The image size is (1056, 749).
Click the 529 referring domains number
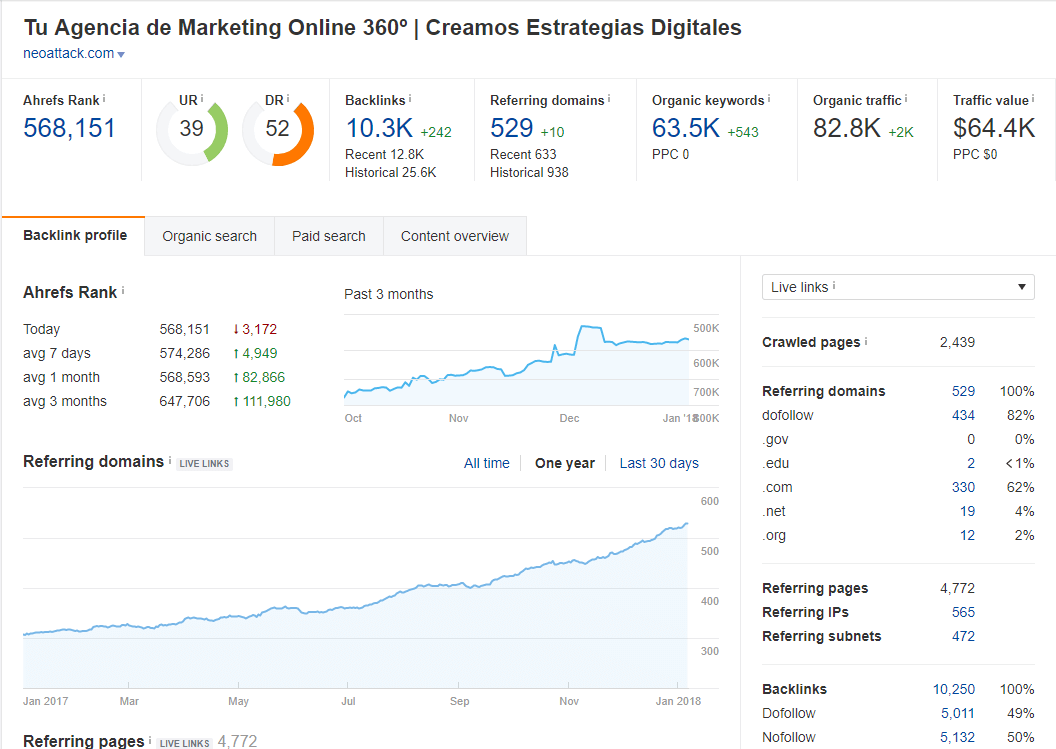(x=511, y=129)
